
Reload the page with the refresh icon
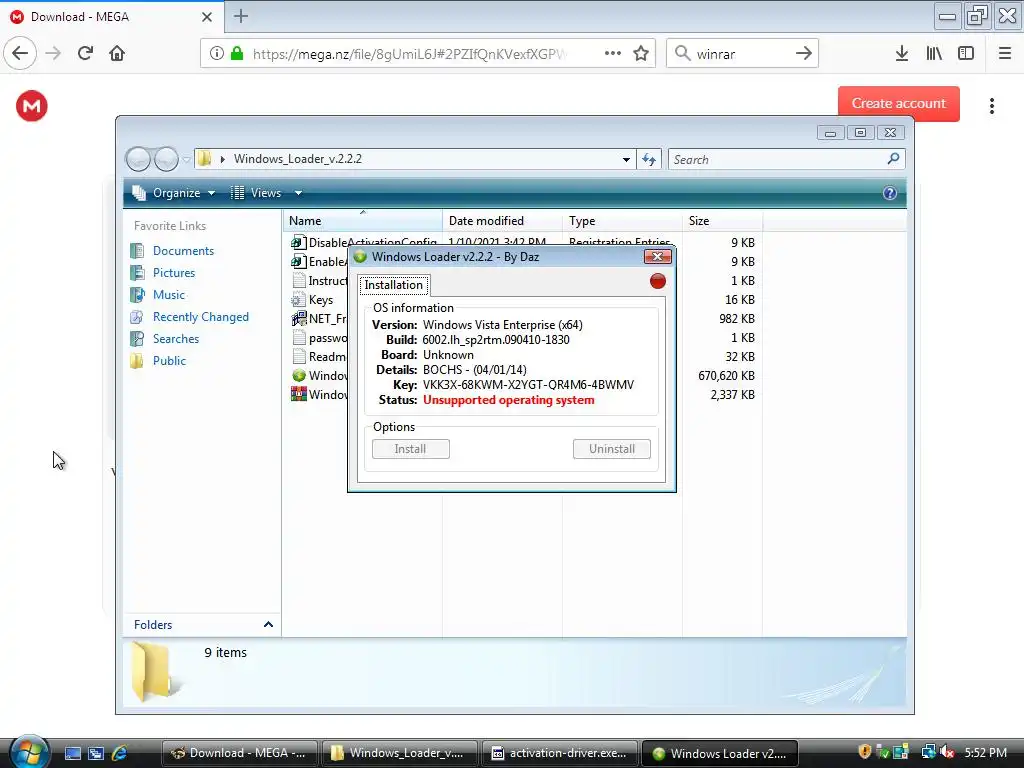click(85, 53)
